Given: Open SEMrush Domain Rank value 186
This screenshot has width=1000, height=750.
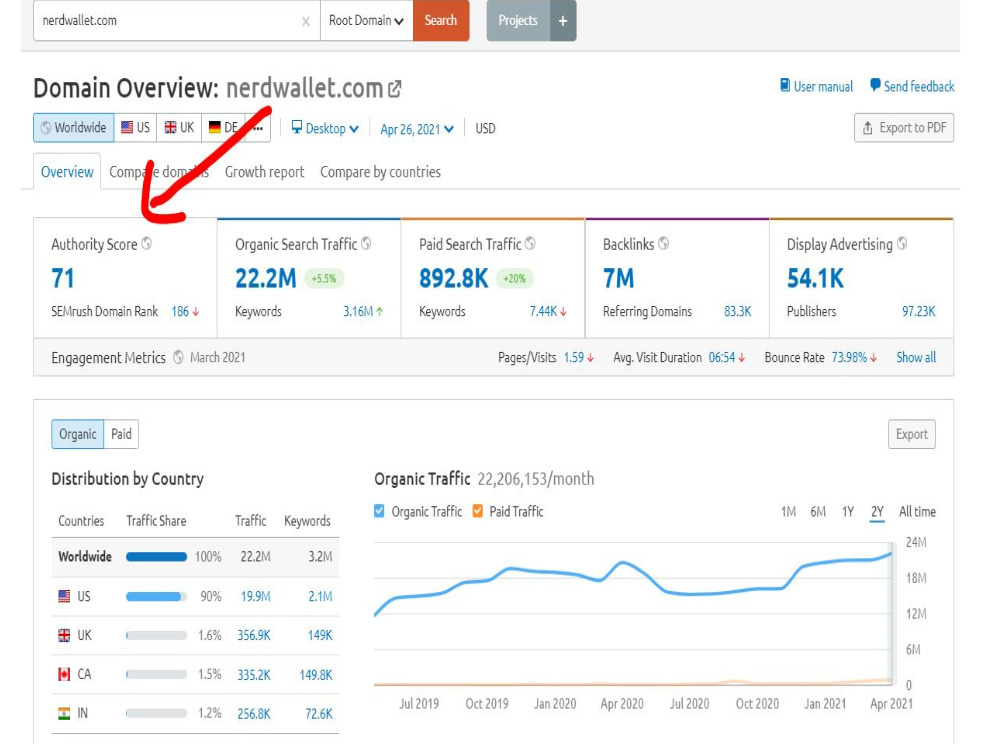Looking at the screenshot, I should pos(180,311).
